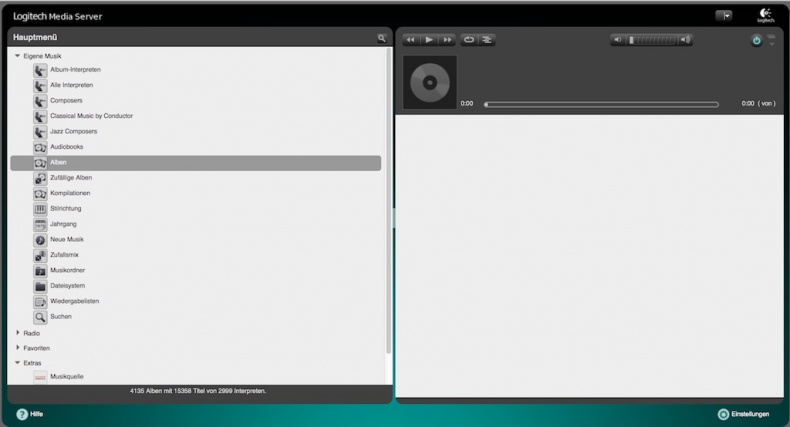Toggle the player power button

click(x=756, y=40)
